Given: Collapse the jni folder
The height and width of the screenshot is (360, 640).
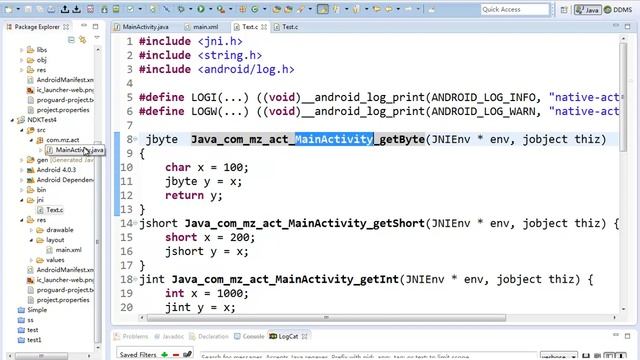Looking at the screenshot, I should tap(22, 200).
